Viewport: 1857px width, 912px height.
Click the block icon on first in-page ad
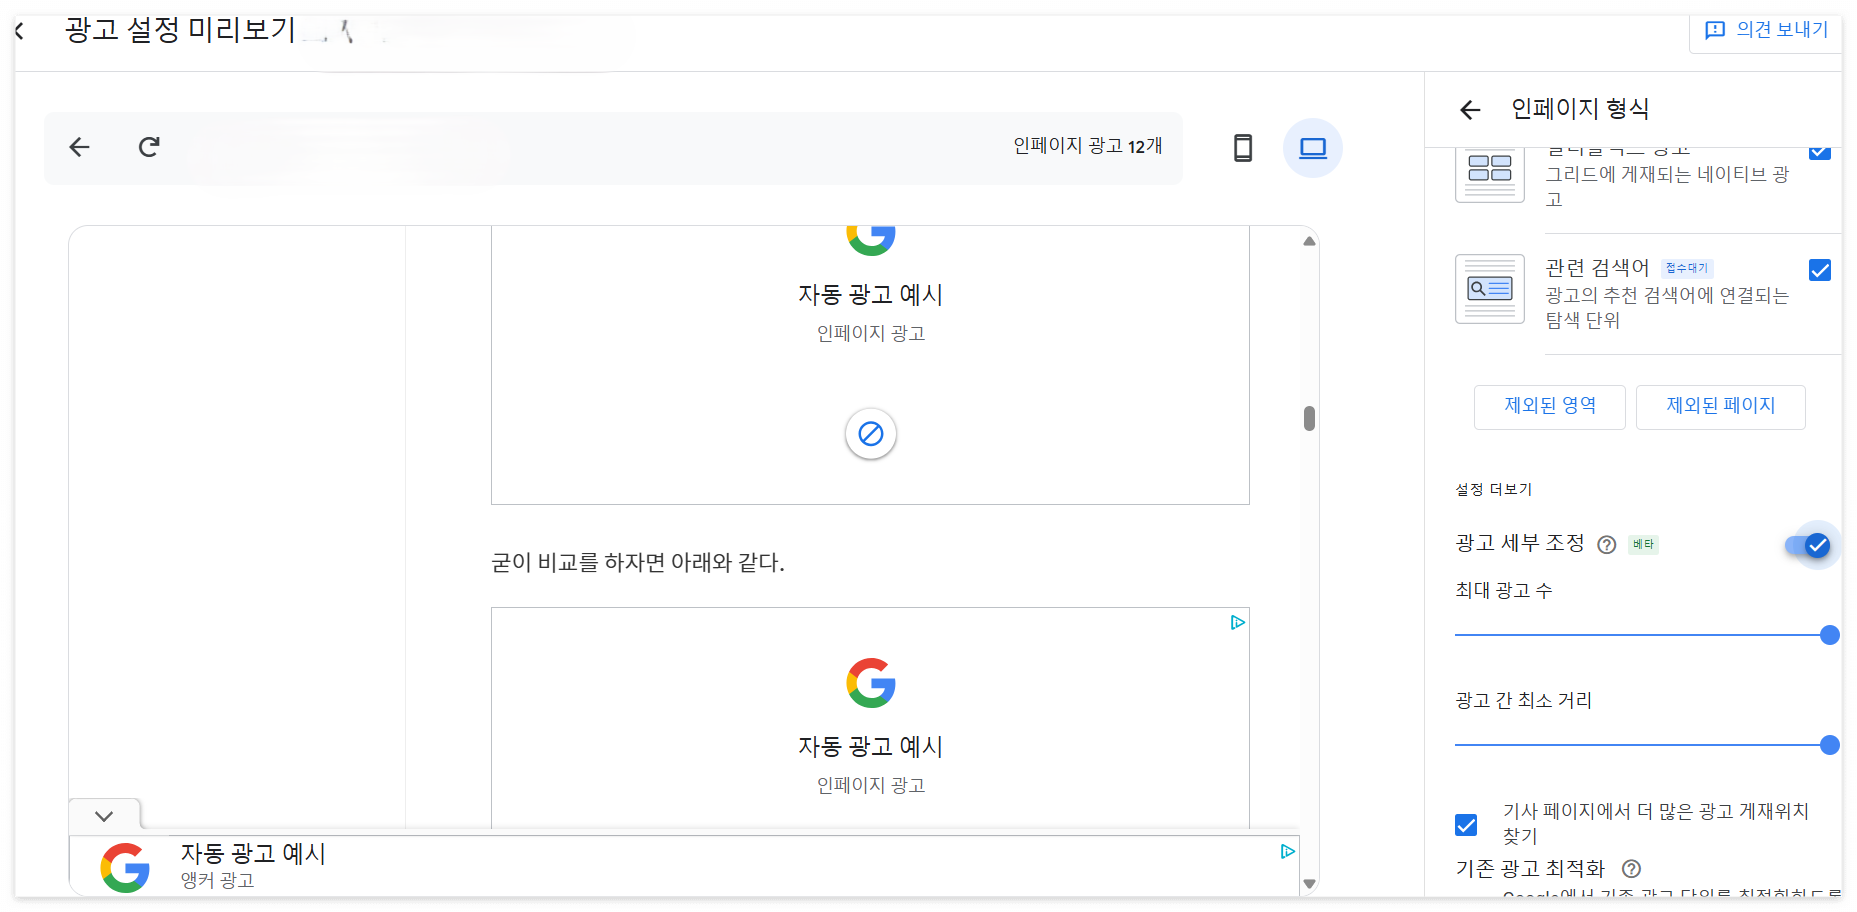click(871, 434)
